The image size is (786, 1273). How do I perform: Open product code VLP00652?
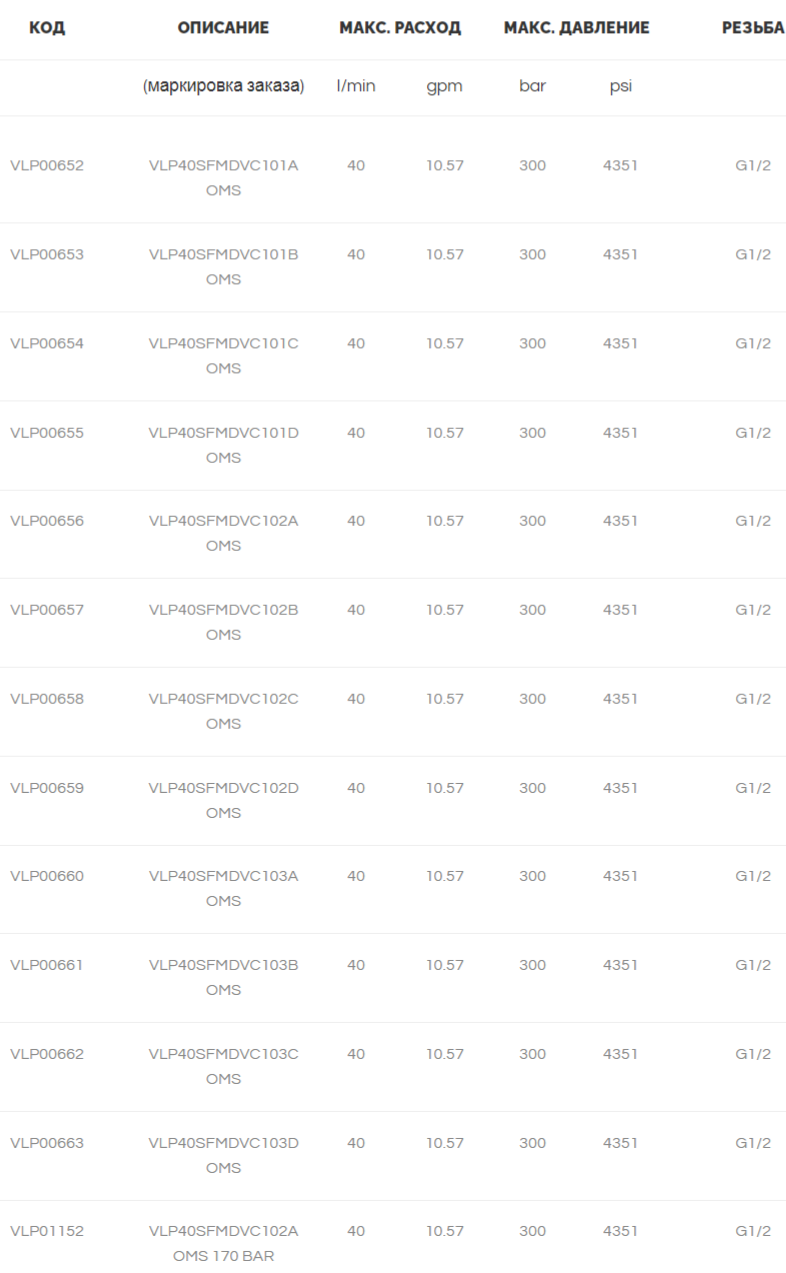[47, 166]
